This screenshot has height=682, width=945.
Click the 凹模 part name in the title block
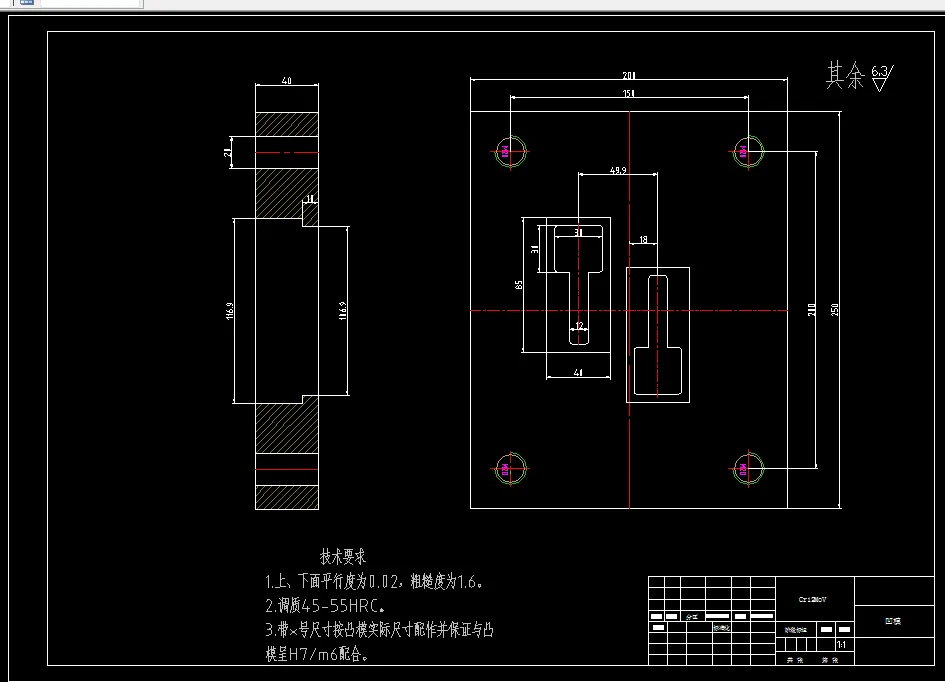coord(893,621)
